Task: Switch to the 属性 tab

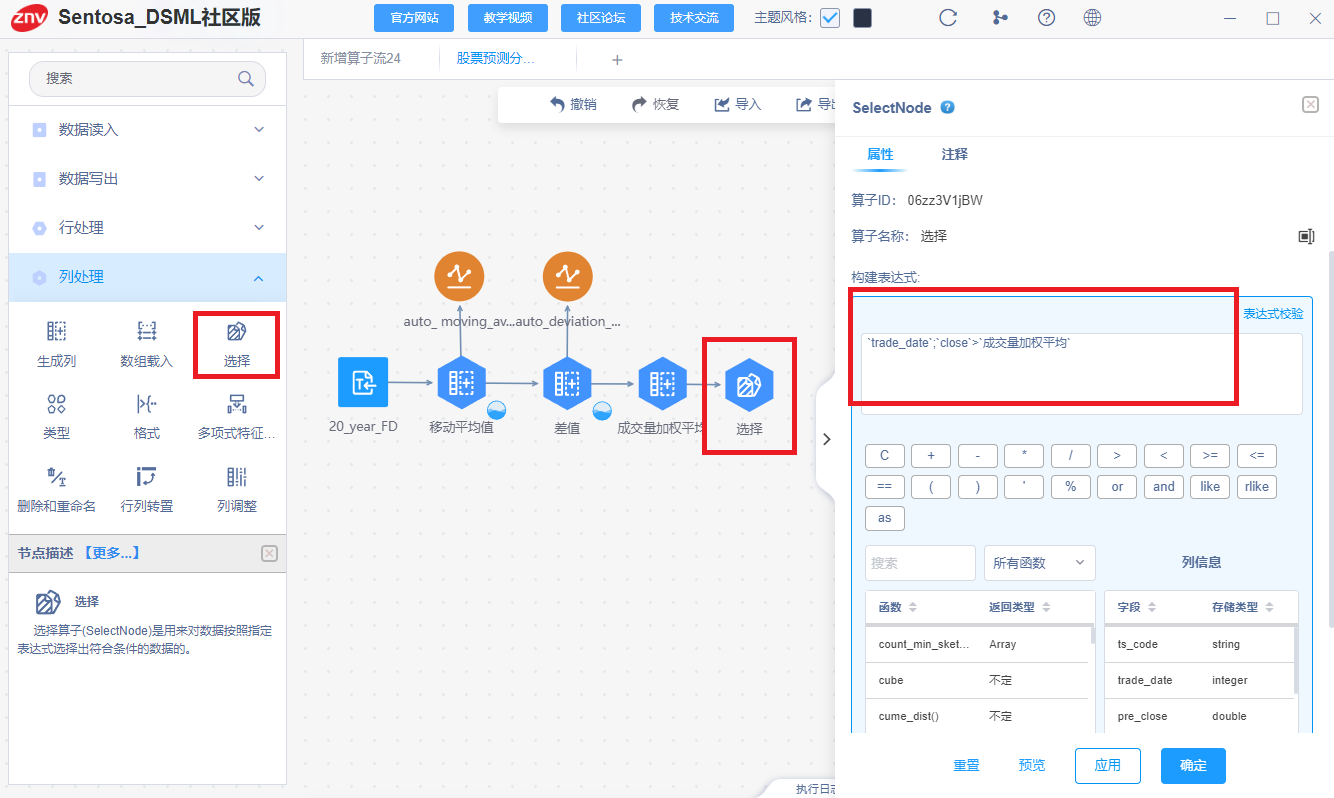Action: pyautogui.click(x=880, y=155)
